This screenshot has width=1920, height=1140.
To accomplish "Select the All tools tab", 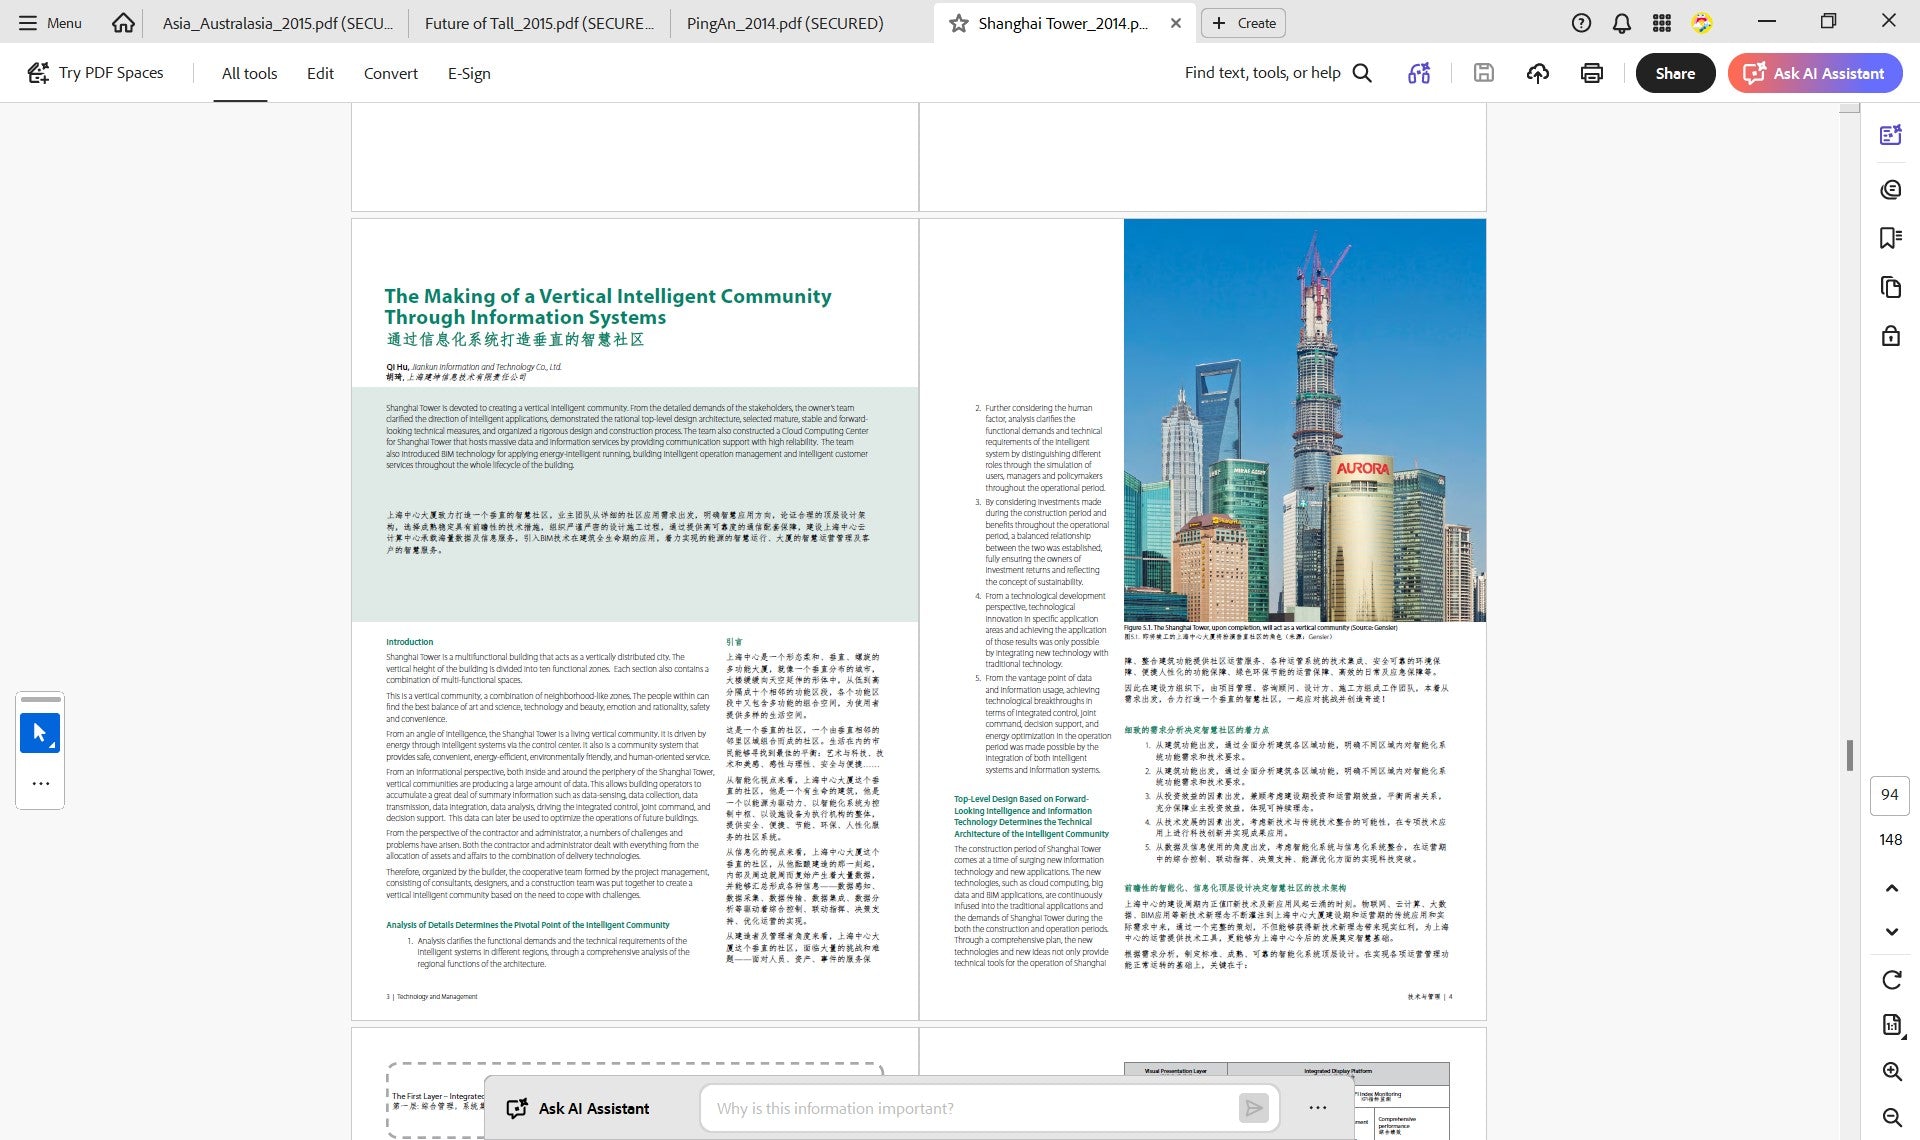I will [x=249, y=73].
